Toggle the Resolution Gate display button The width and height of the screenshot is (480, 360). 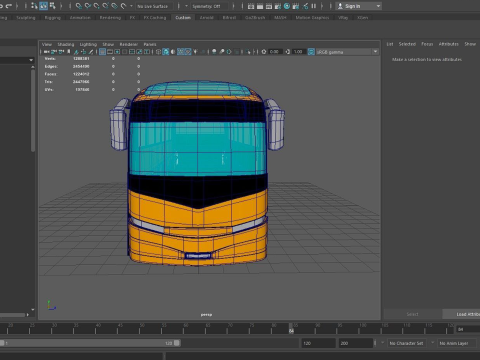pyautogui.click(x=117, y=52)
